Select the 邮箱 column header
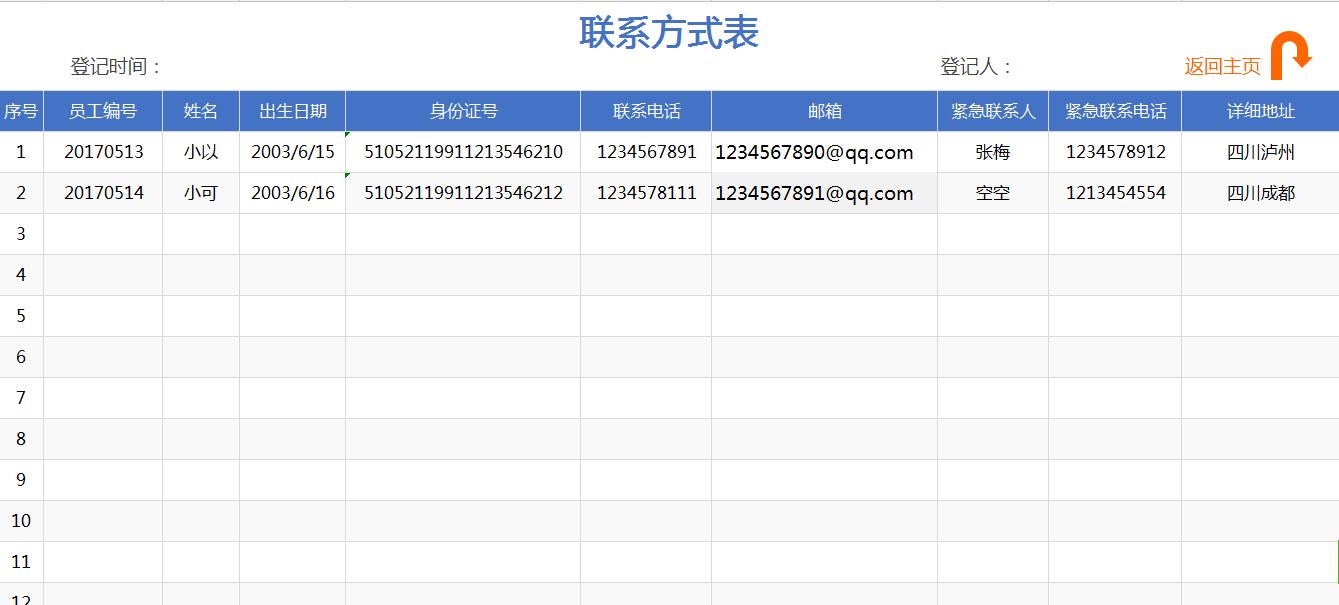1339x605 pixels. click(x=823, y=111)
